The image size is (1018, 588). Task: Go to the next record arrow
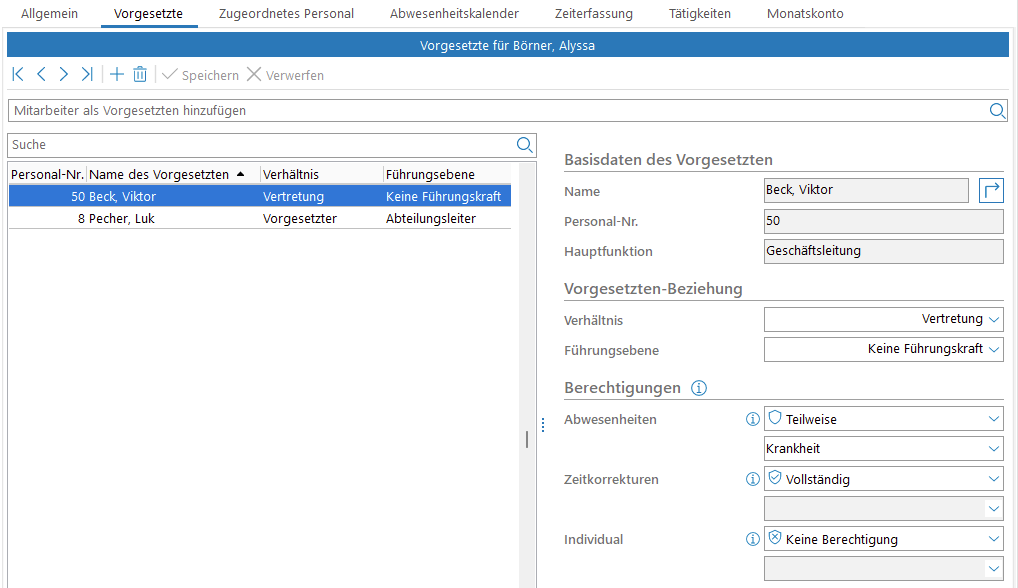click(x=64, y=75)
